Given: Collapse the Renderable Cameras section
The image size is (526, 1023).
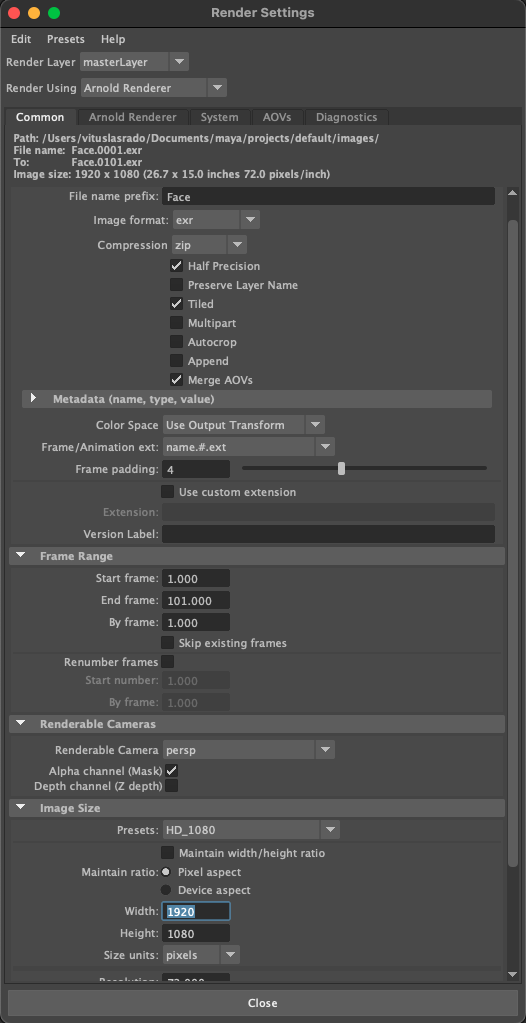Looking at the screenshot, I should pos(21,724).
